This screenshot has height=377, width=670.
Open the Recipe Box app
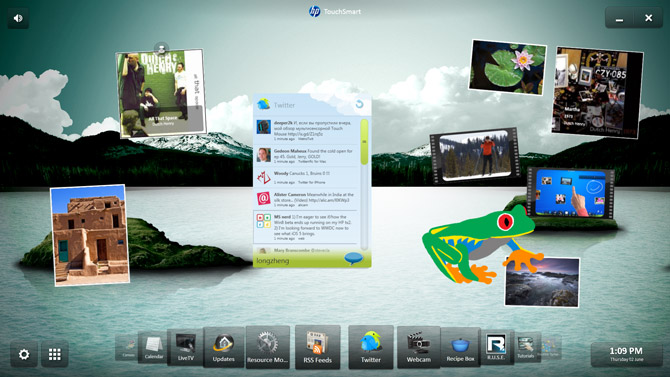click(460, 347)
